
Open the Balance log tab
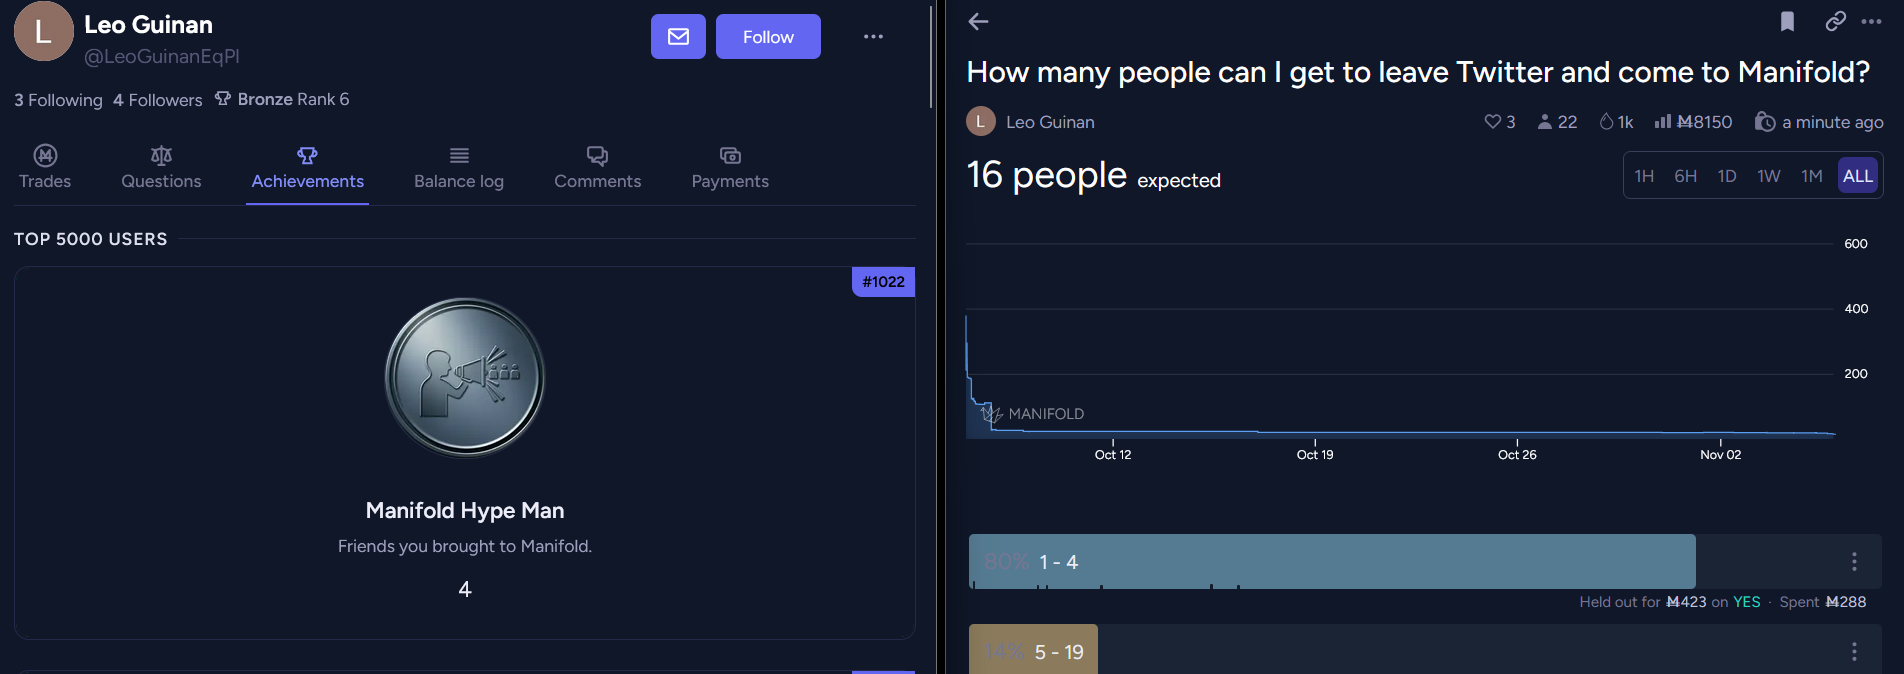pyautogui.click(x=459, y=168)
